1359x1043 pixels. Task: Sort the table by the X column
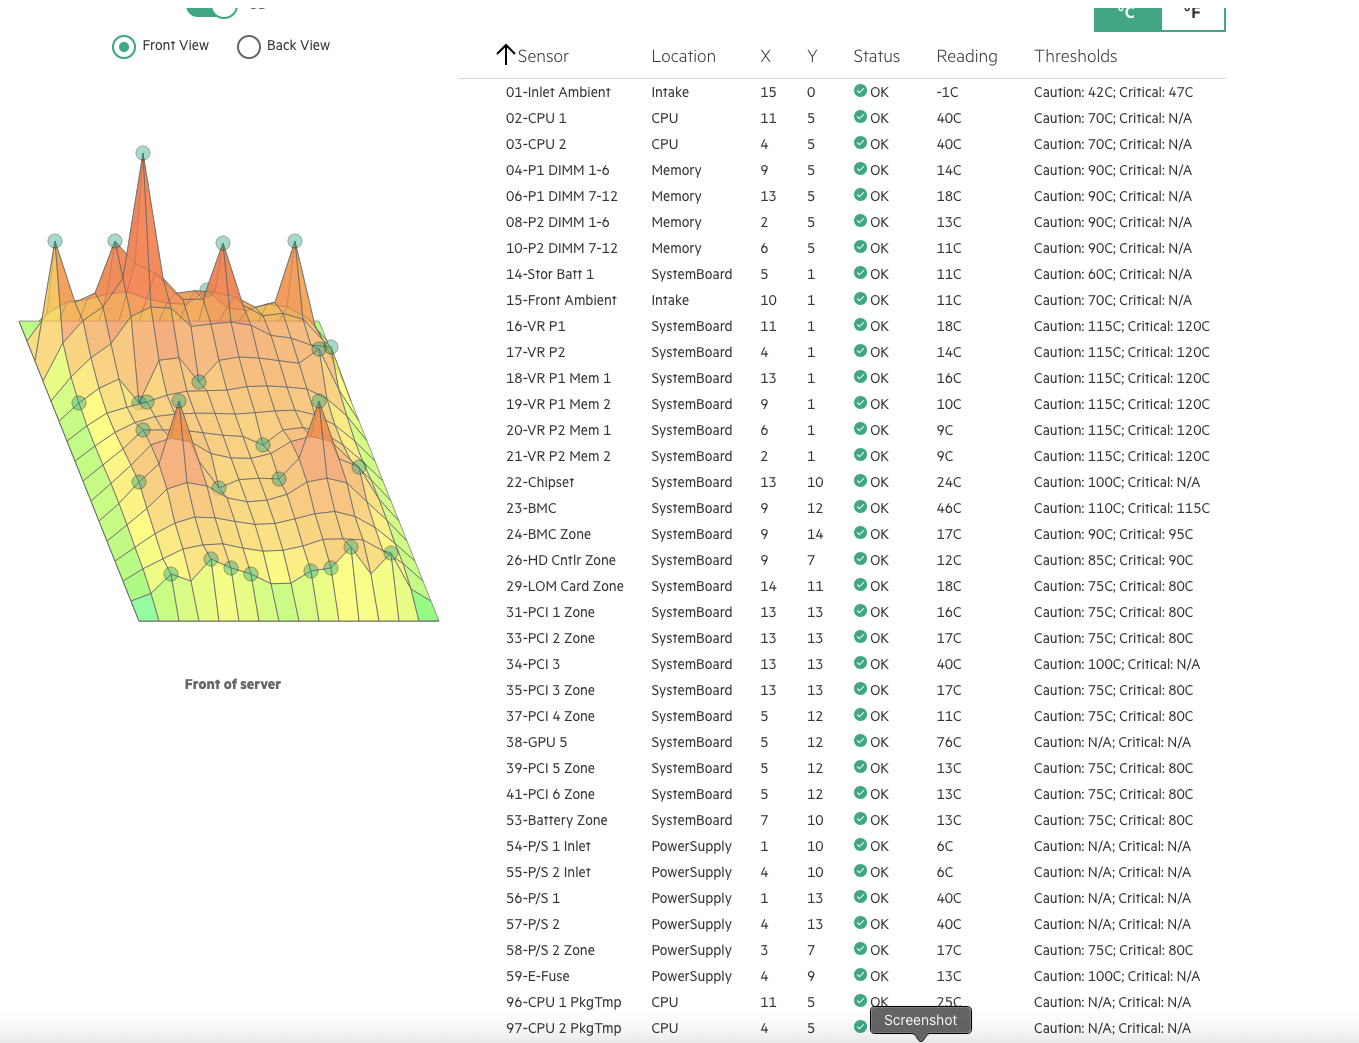[x=765, y=56]
